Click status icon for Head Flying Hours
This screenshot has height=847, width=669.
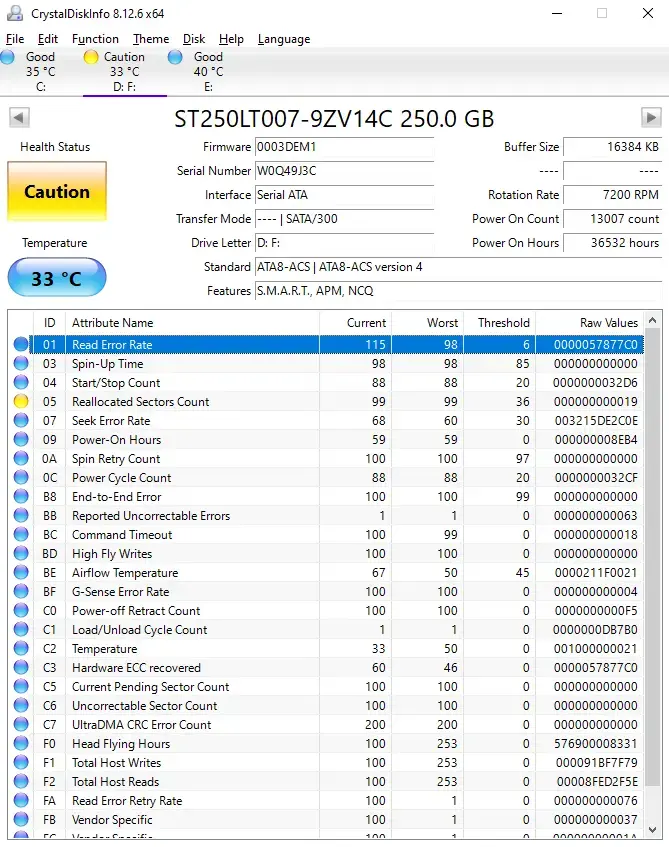(21, 743)
